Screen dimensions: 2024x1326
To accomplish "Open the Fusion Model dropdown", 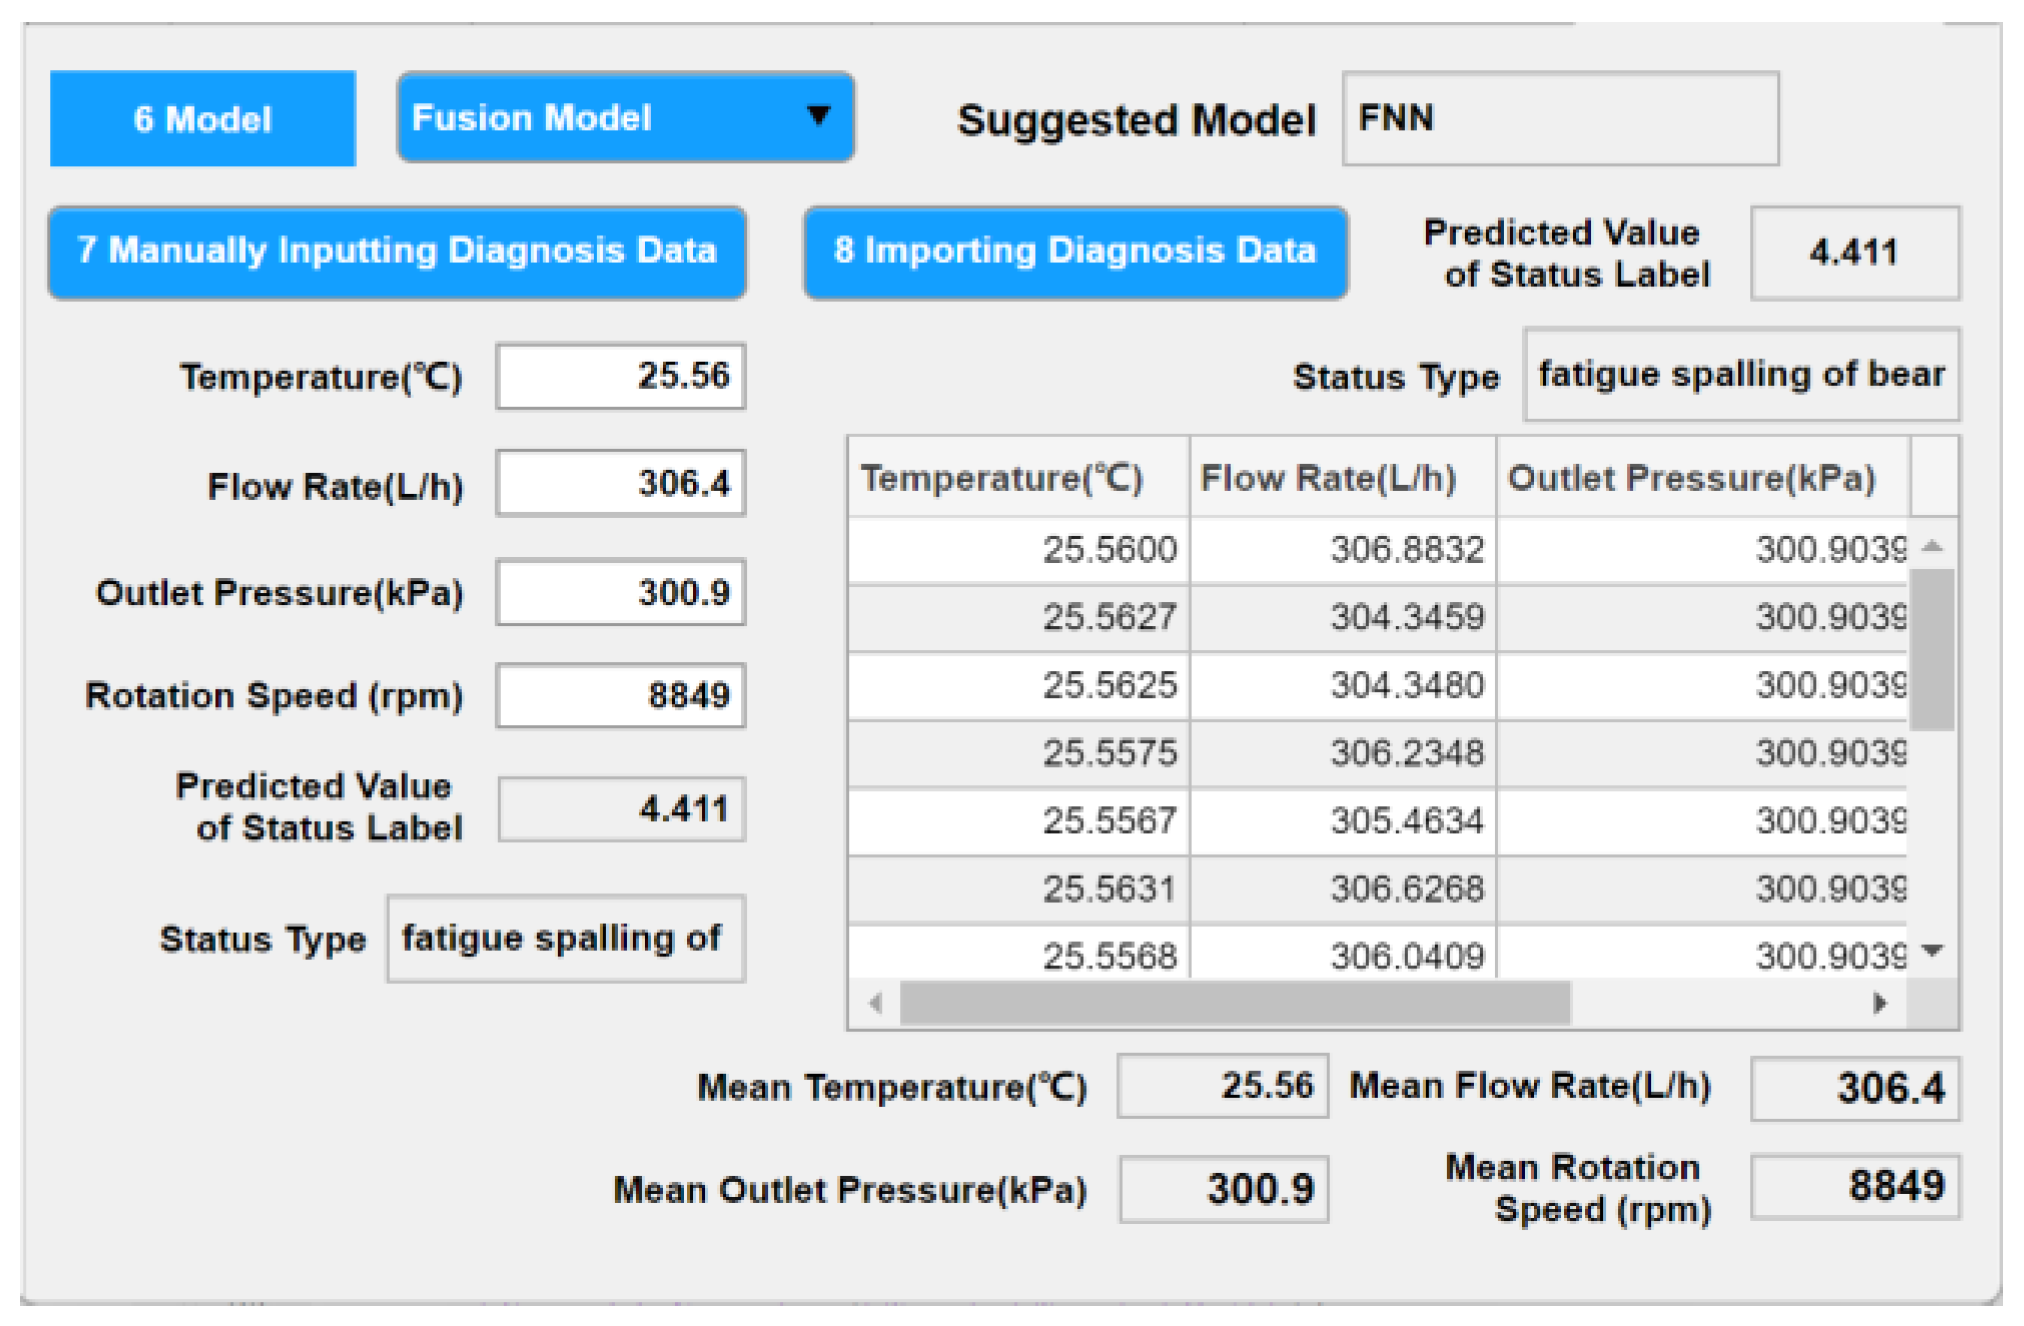I will pos(625,118).
